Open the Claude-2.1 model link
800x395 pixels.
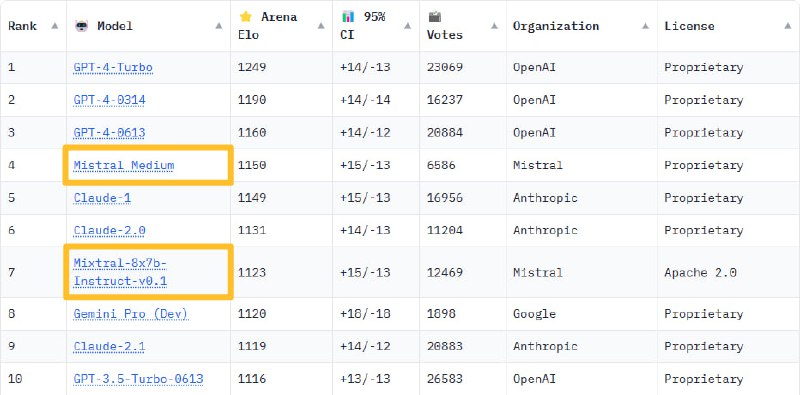point(109,347)
